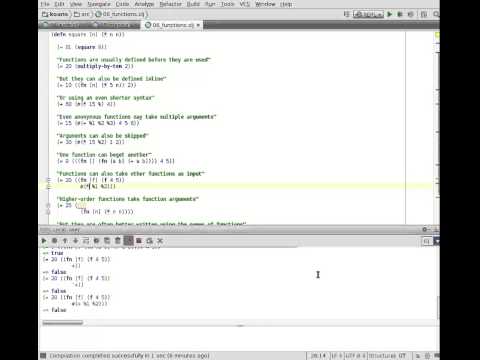Click the coverage icon next to Debug
480x360 pixels.
pyautogui.click(x=411, y=14)
